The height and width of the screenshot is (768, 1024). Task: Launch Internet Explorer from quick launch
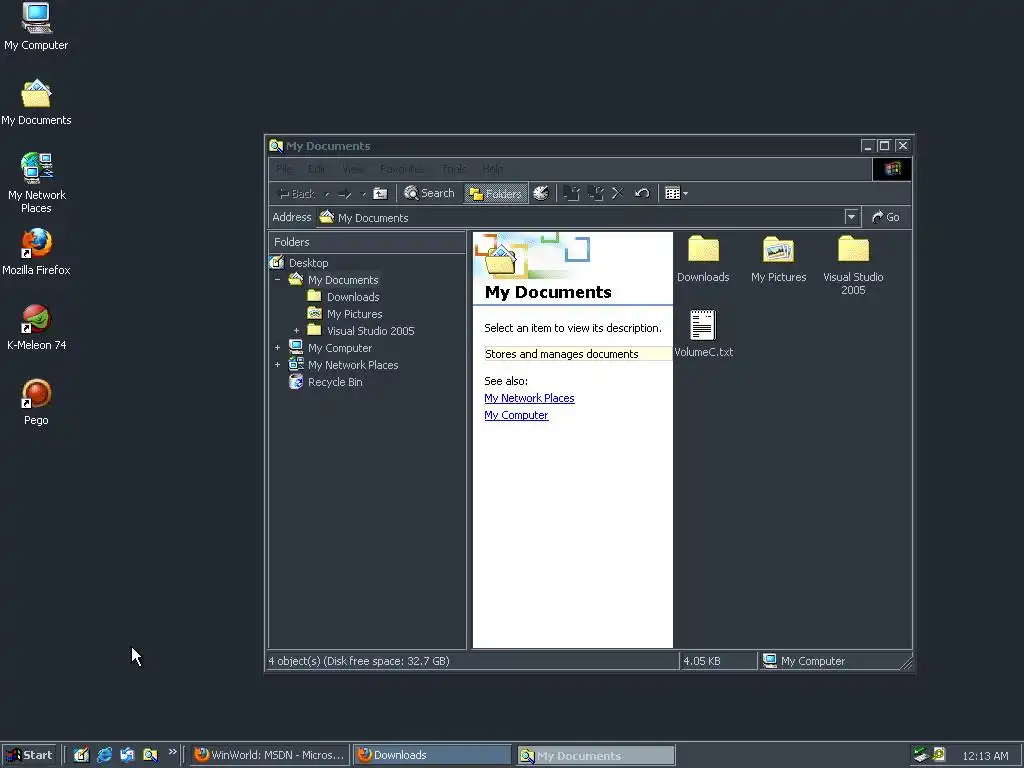pyautogui.click(x=104, y=755)
